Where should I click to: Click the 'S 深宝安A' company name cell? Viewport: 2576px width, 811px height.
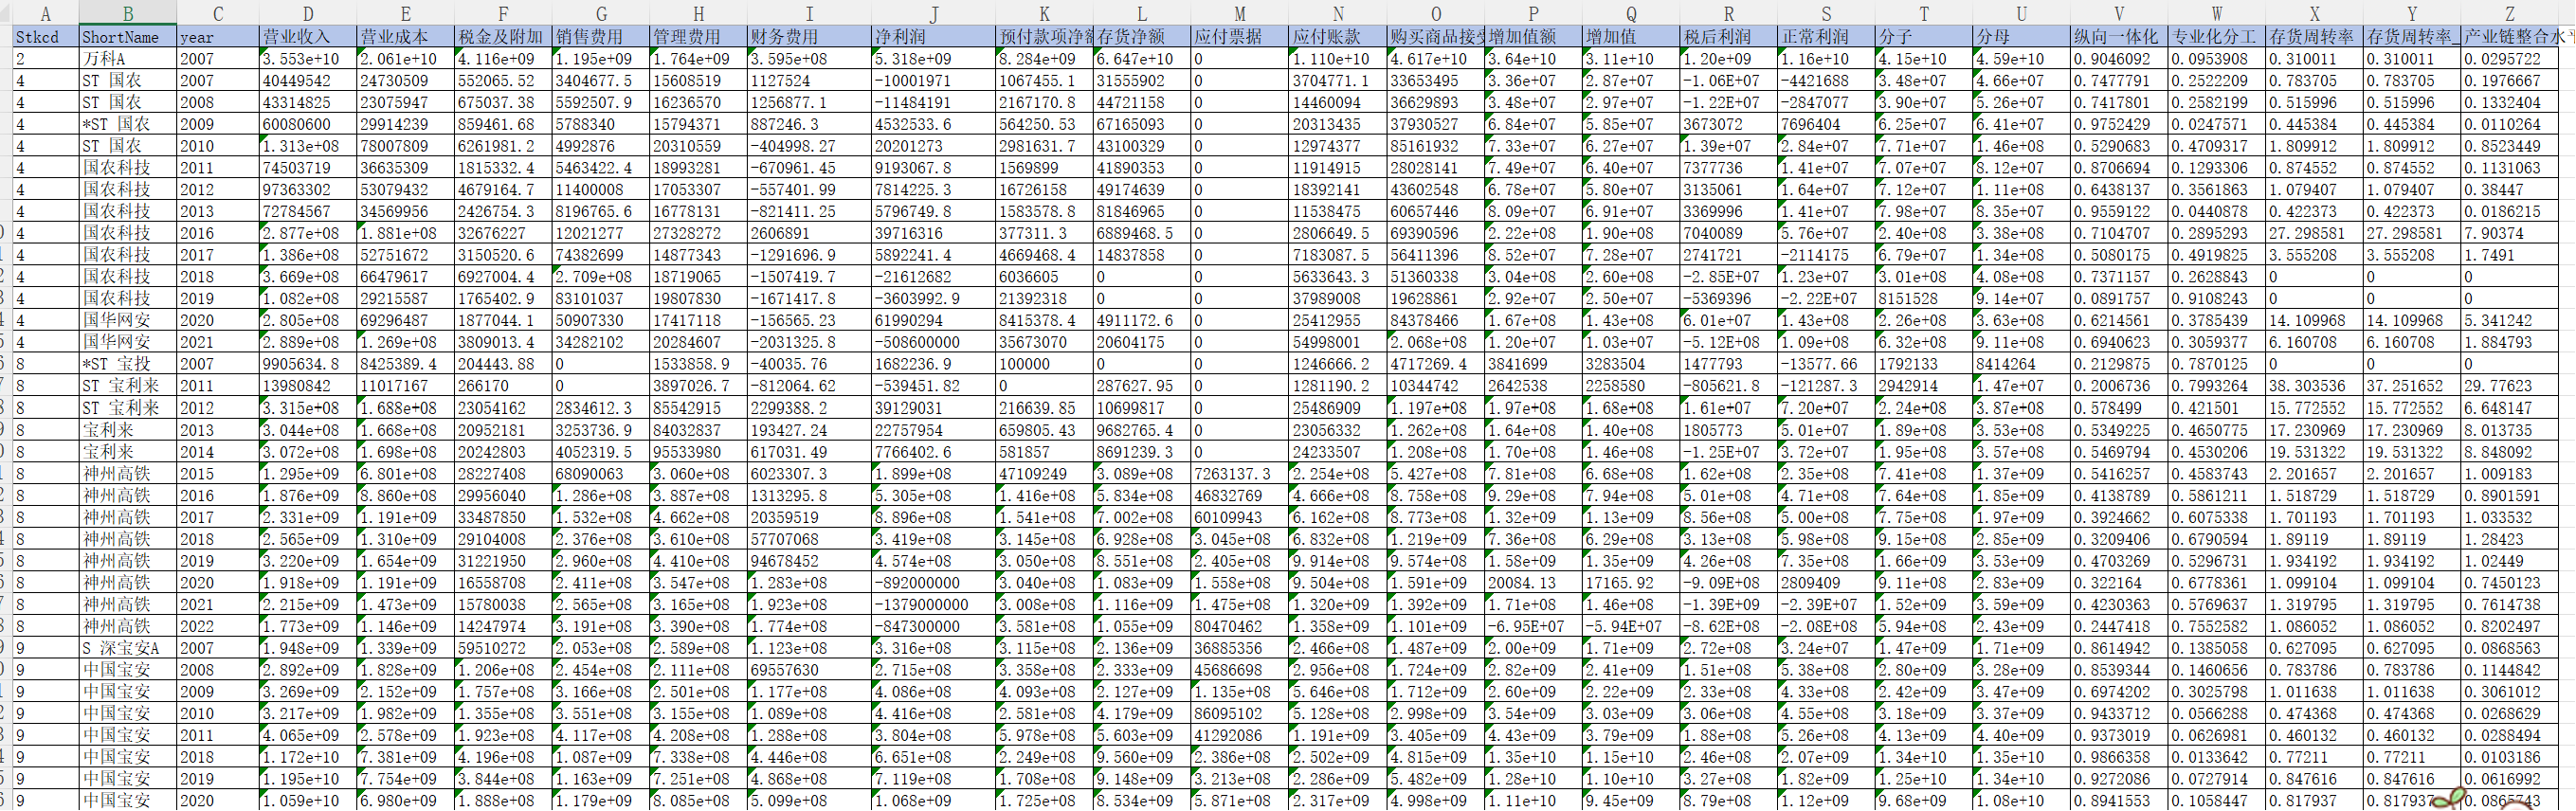[128, 648]
